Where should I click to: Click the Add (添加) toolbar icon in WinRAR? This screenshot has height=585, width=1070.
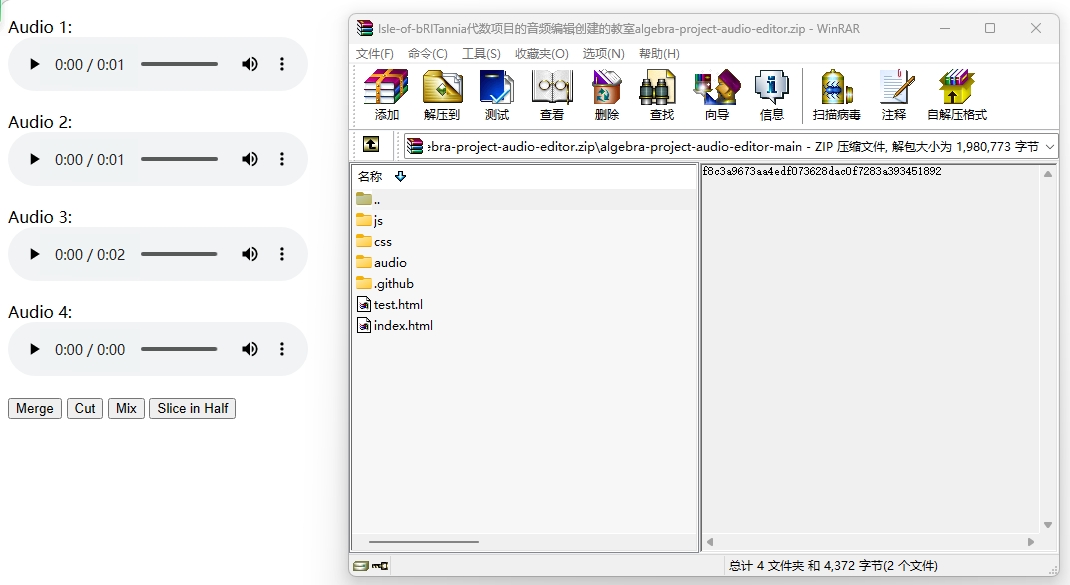click(x=386, y=95)
